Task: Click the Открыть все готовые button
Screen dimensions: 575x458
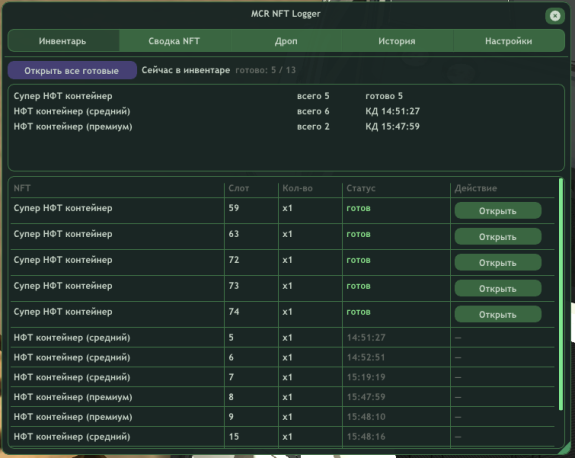Action: coord(72,70)
